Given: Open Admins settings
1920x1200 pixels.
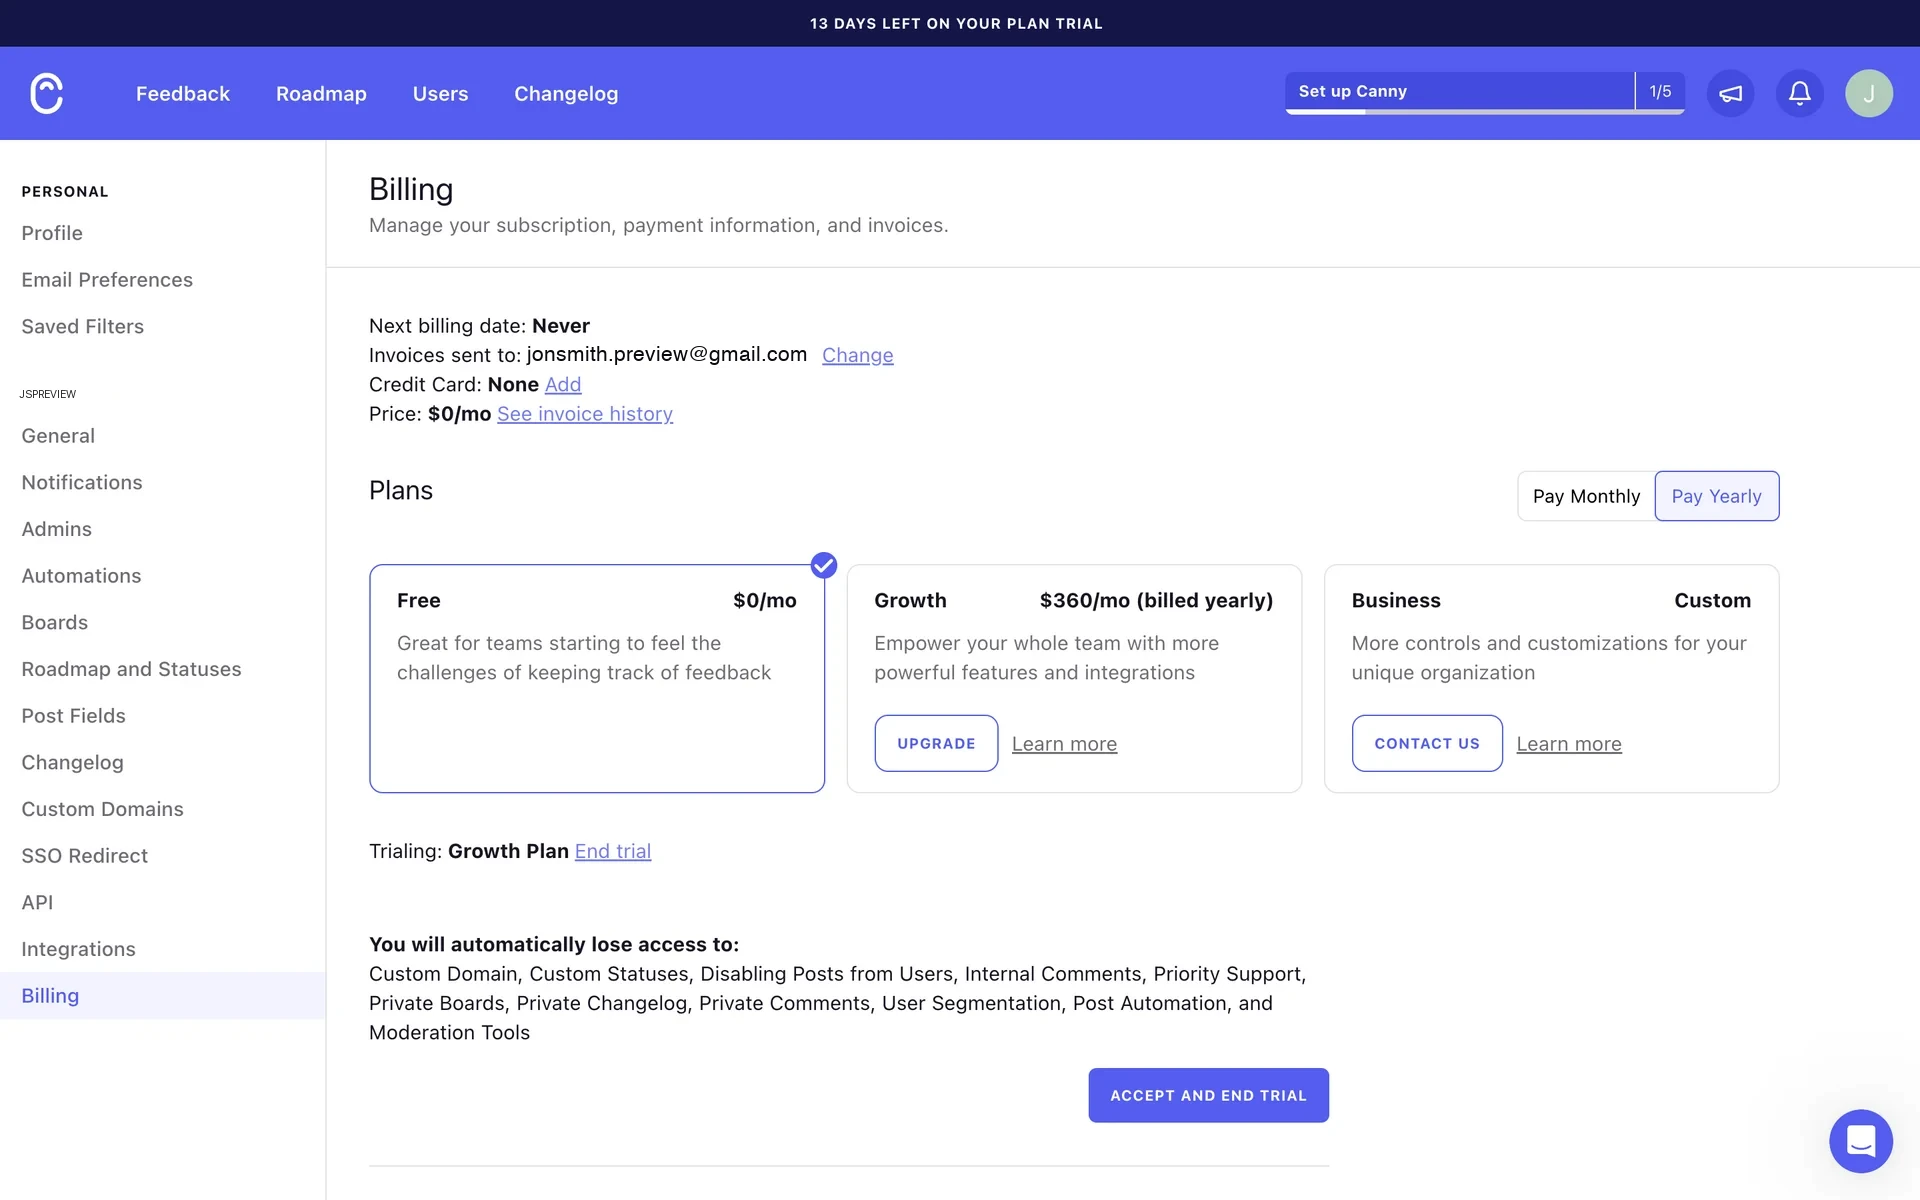Looking at the screenshot, I should (x=57, y=529).
